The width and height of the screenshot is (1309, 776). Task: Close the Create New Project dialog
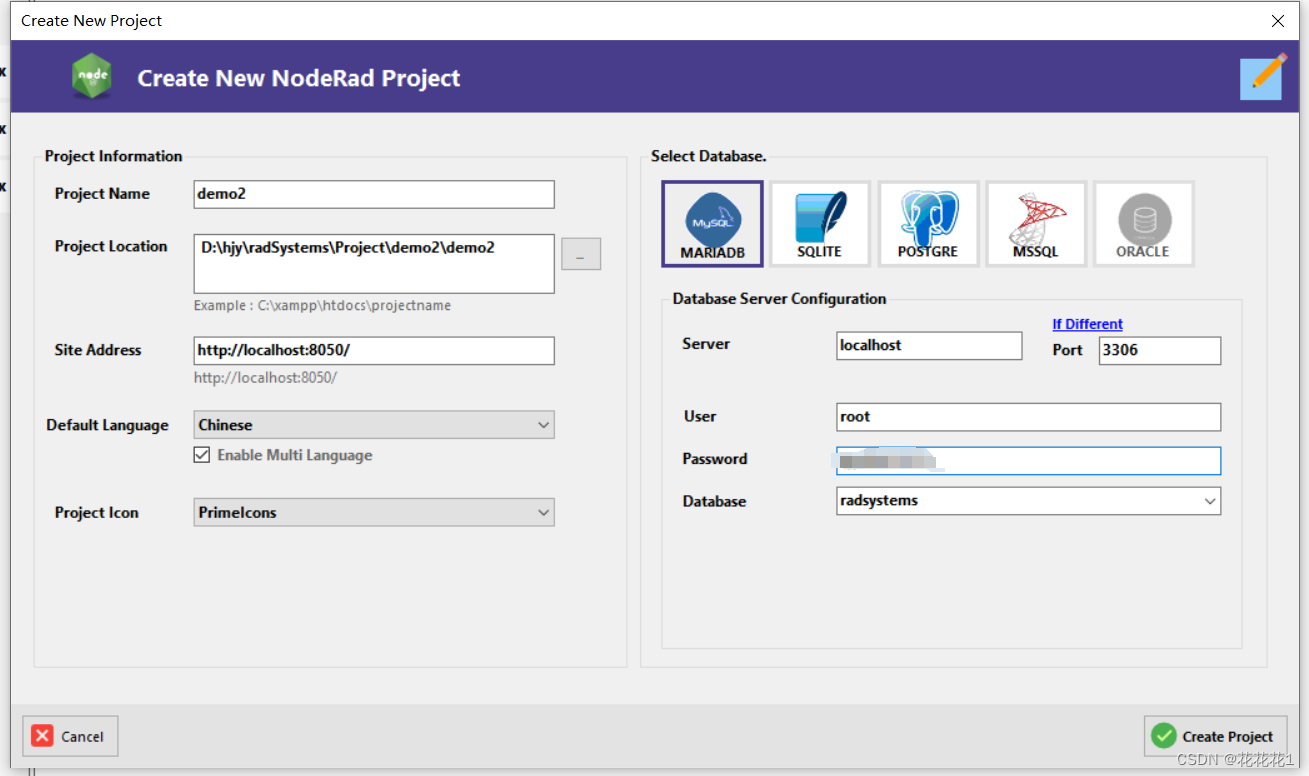click(x=1277, y=20)
